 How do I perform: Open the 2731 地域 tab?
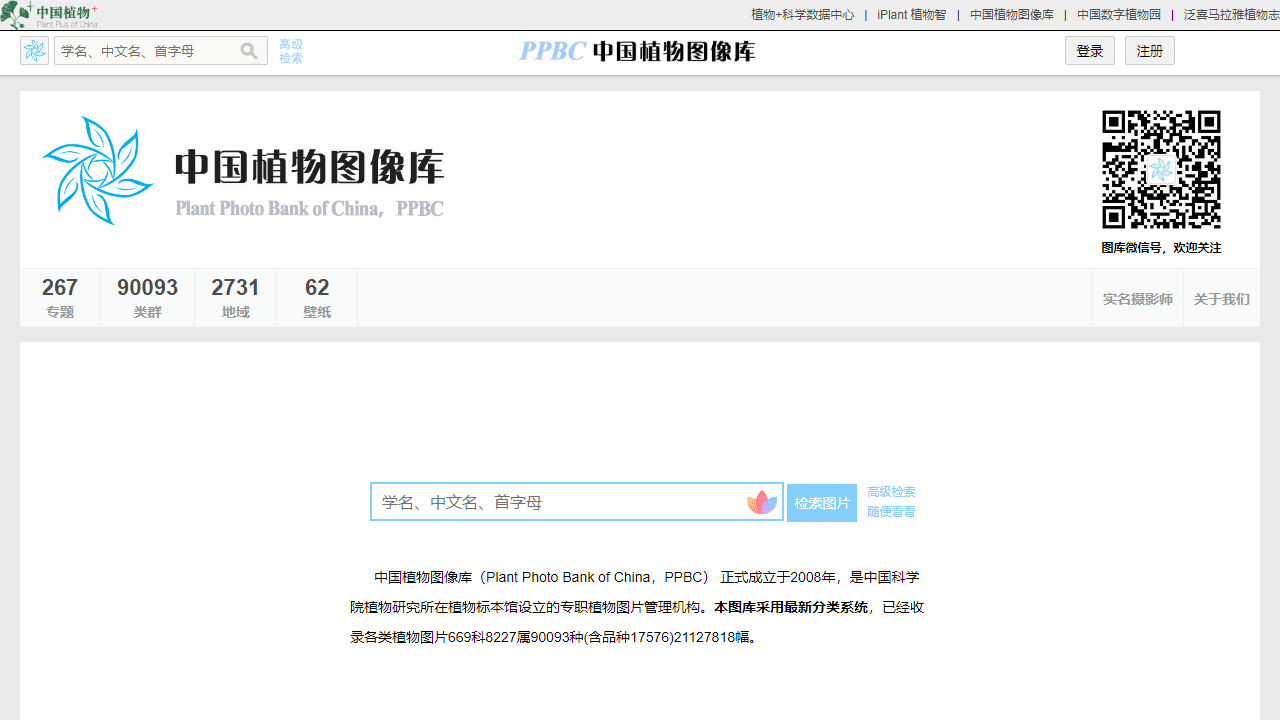tap(235, 298)
